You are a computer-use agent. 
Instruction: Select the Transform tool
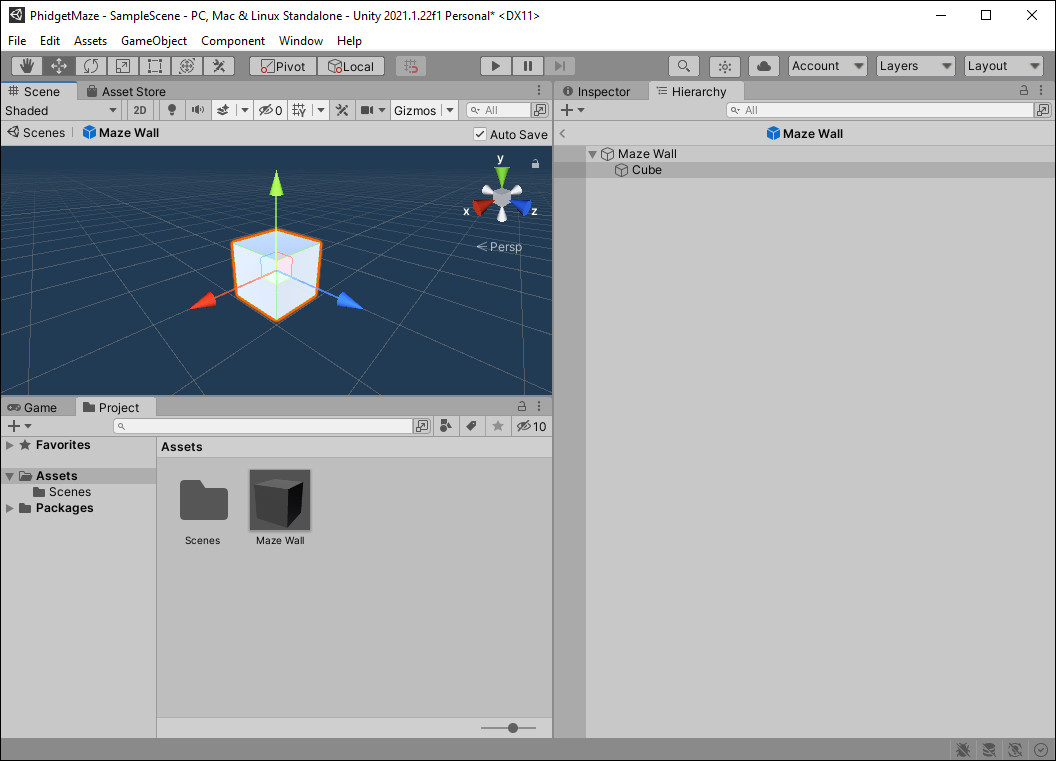[187, 66]
